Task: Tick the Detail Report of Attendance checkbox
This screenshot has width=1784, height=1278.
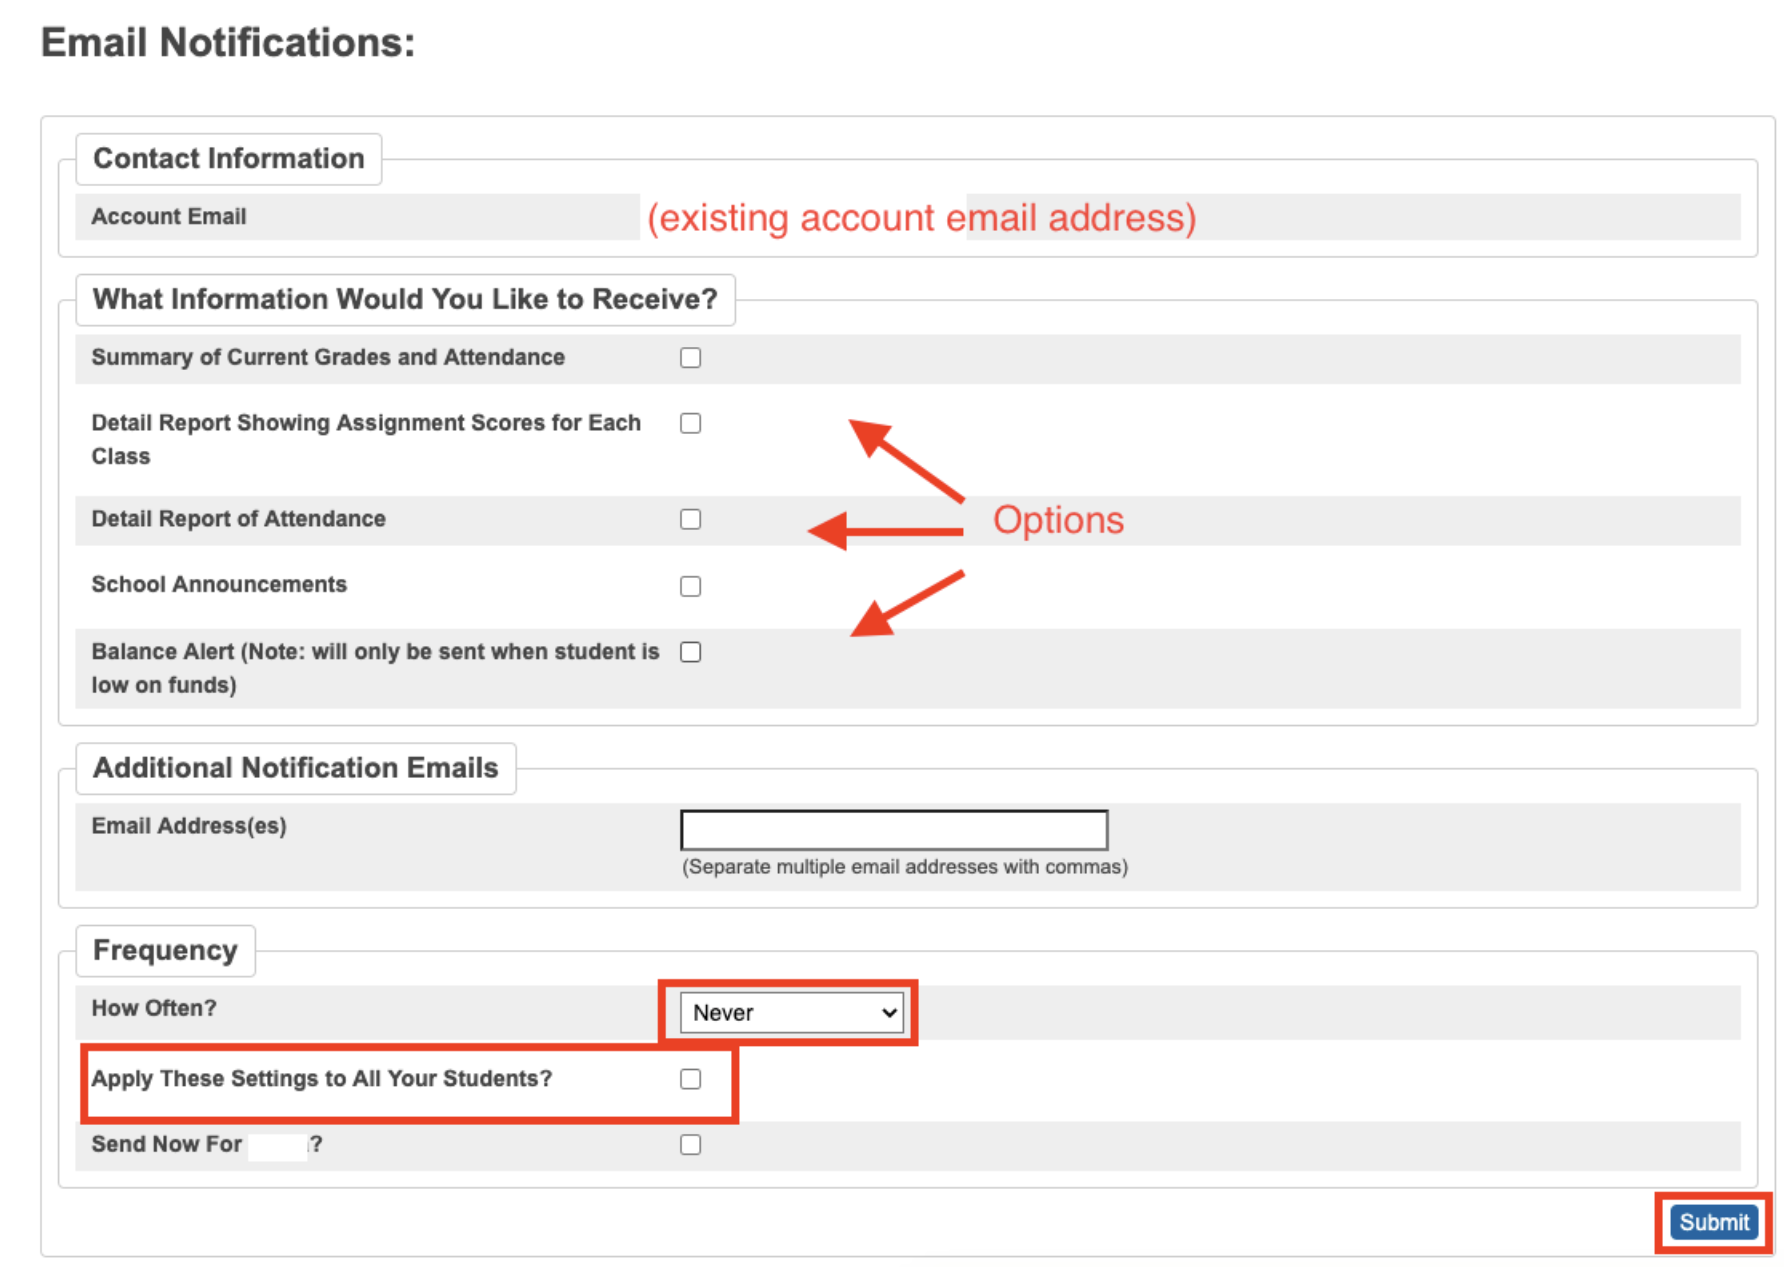Action: tap(690, 520)
